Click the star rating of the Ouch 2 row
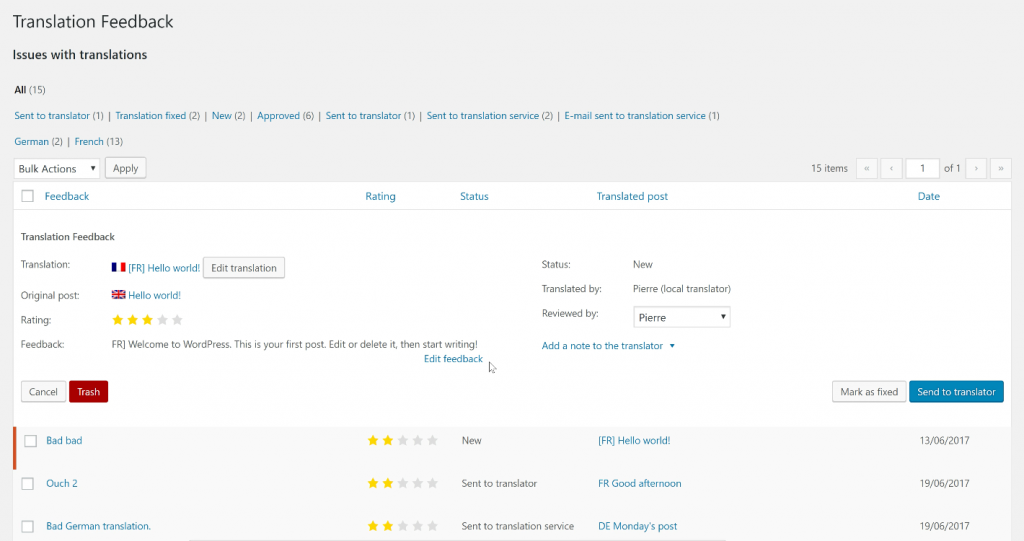The image size is (1024, 541). (x=402, y=484)
